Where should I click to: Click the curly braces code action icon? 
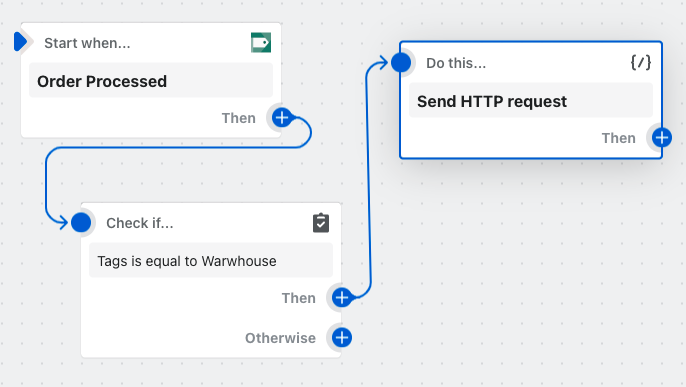pyautogui.click(x=640, y=63)
